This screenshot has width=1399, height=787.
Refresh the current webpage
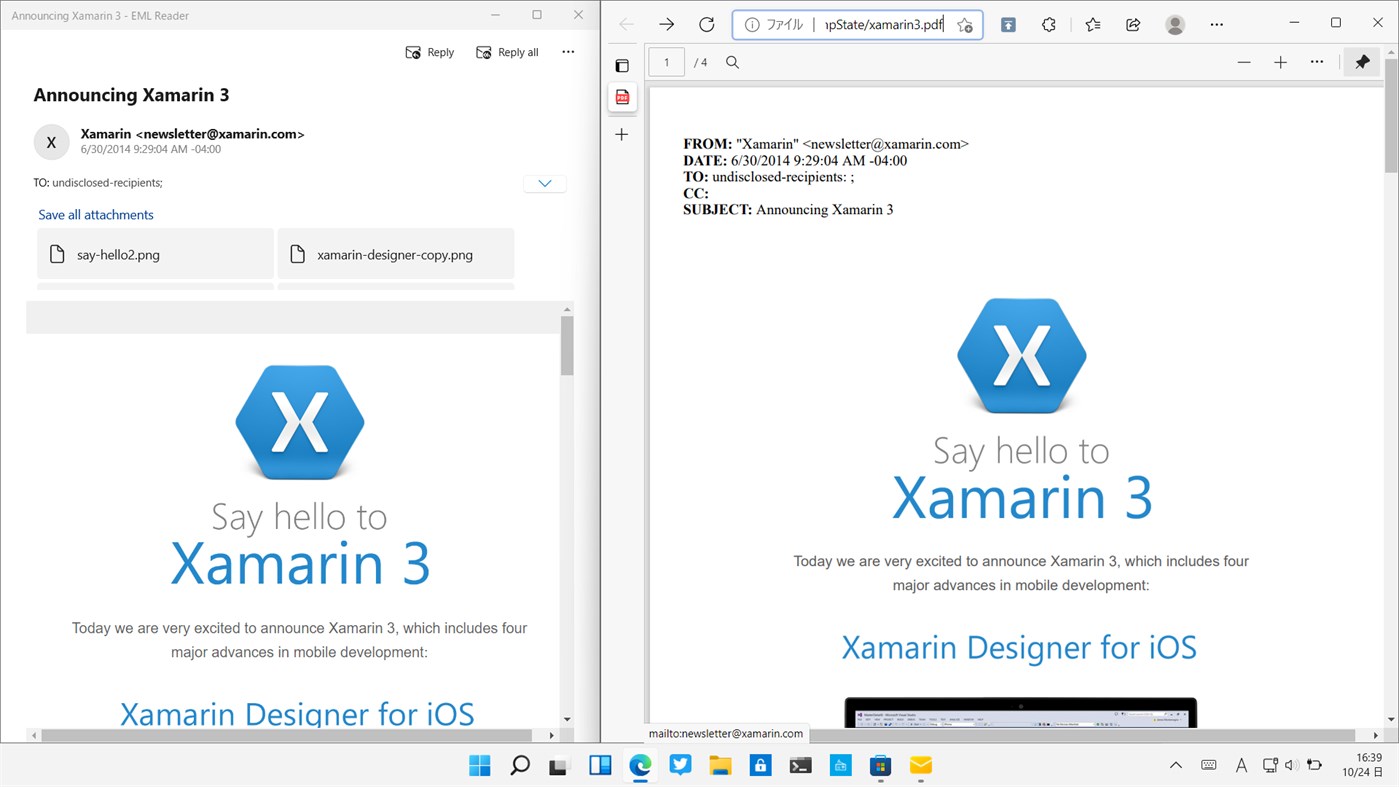tap(706, 24)
